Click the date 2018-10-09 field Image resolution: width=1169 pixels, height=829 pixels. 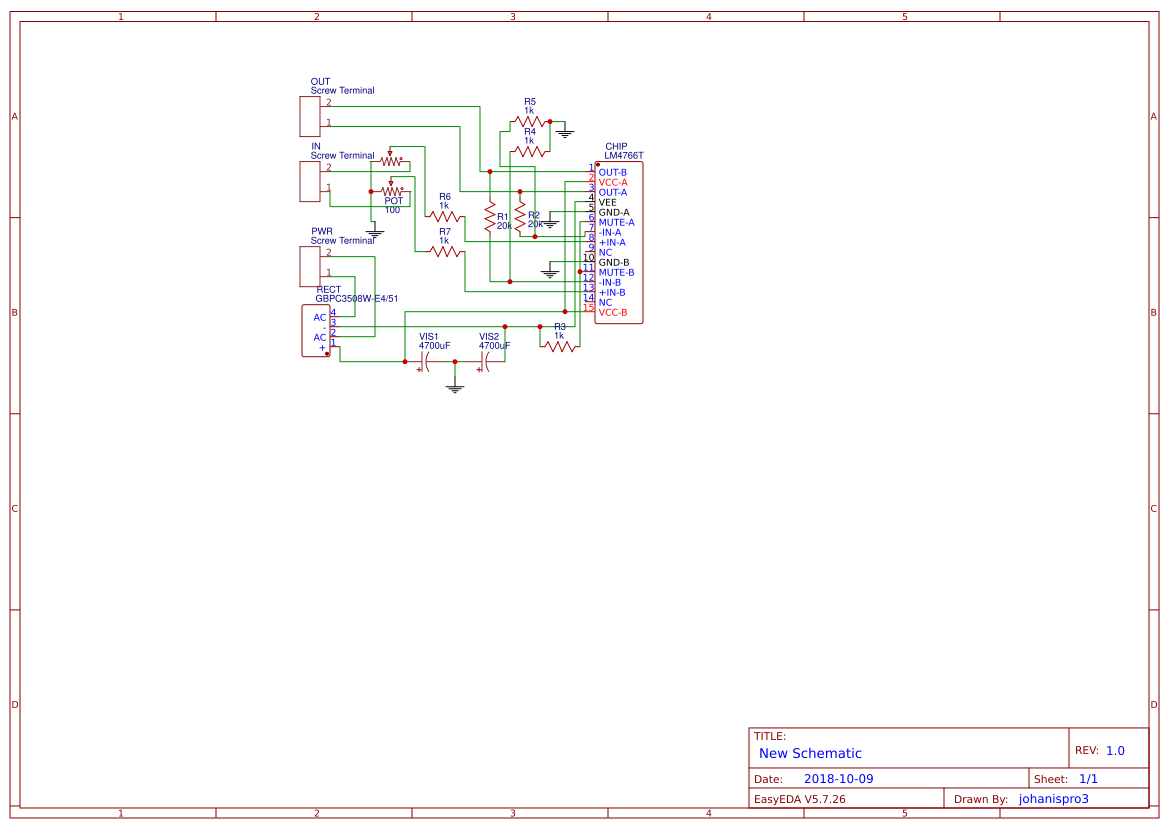click(840, 778)
